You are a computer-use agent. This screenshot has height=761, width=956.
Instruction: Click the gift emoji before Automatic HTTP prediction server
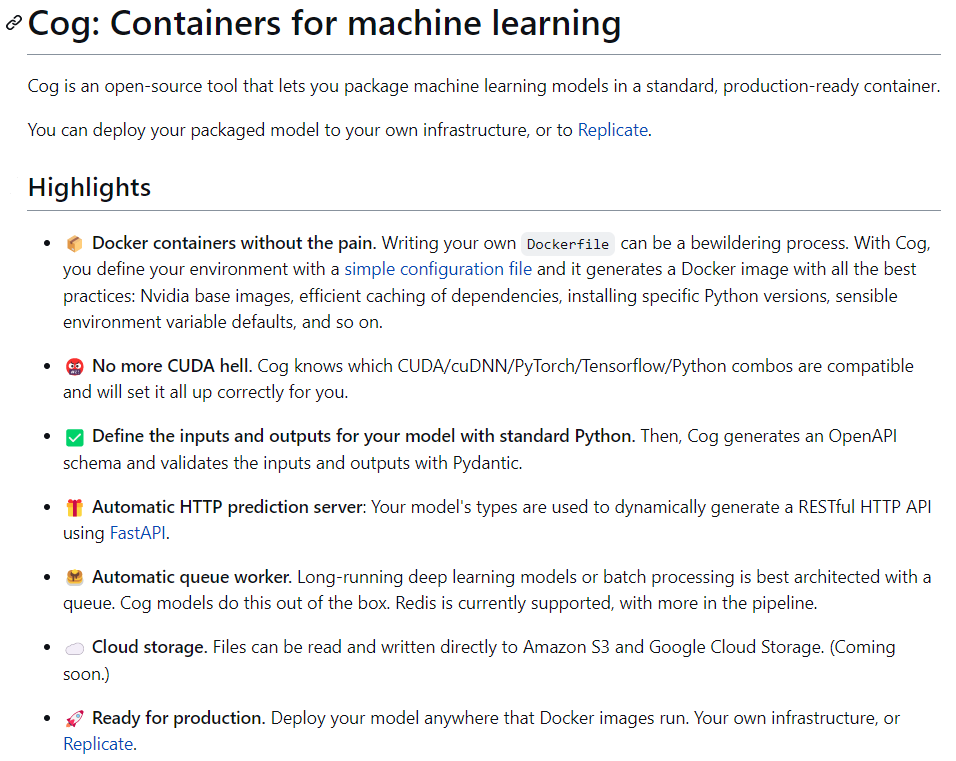tap(74, 508)
